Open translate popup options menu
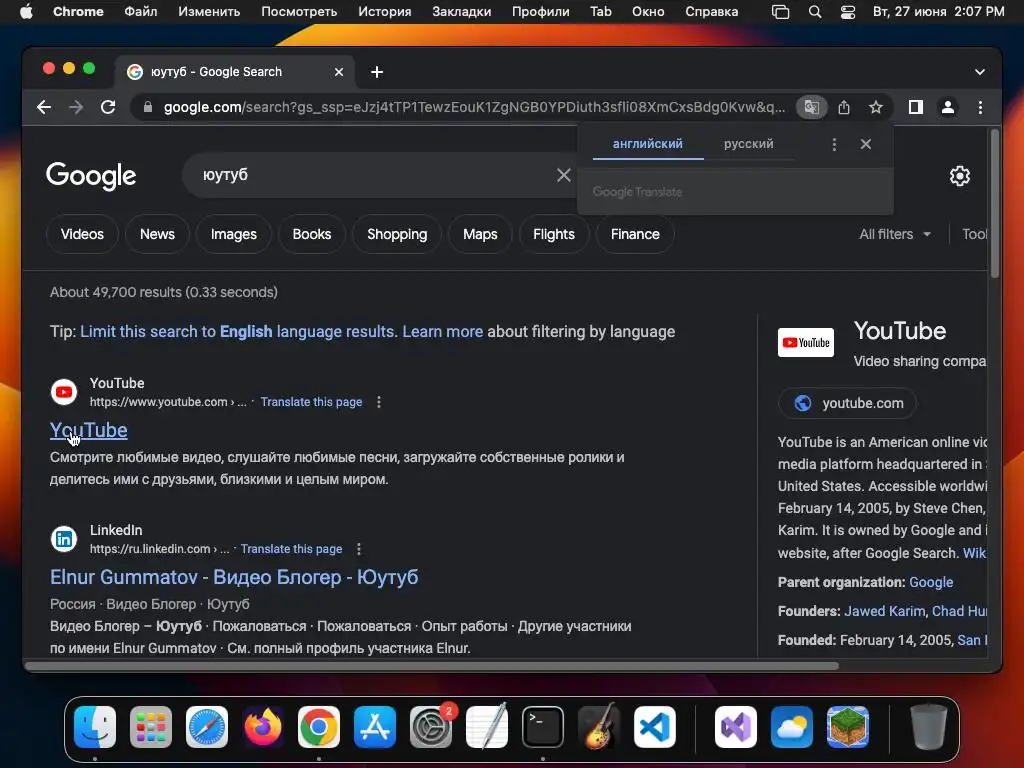 tap(834, 144)
